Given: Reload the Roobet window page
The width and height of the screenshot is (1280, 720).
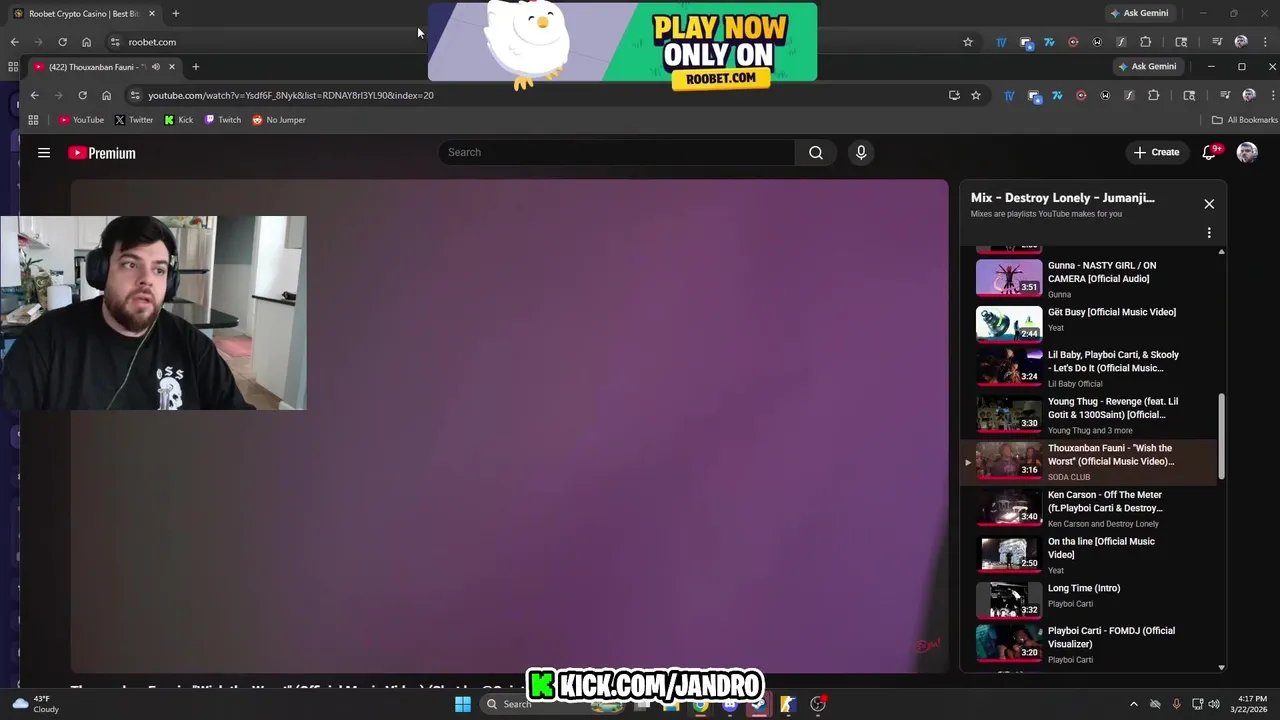Looking at the screenshot, I should [x=62, y=42].
